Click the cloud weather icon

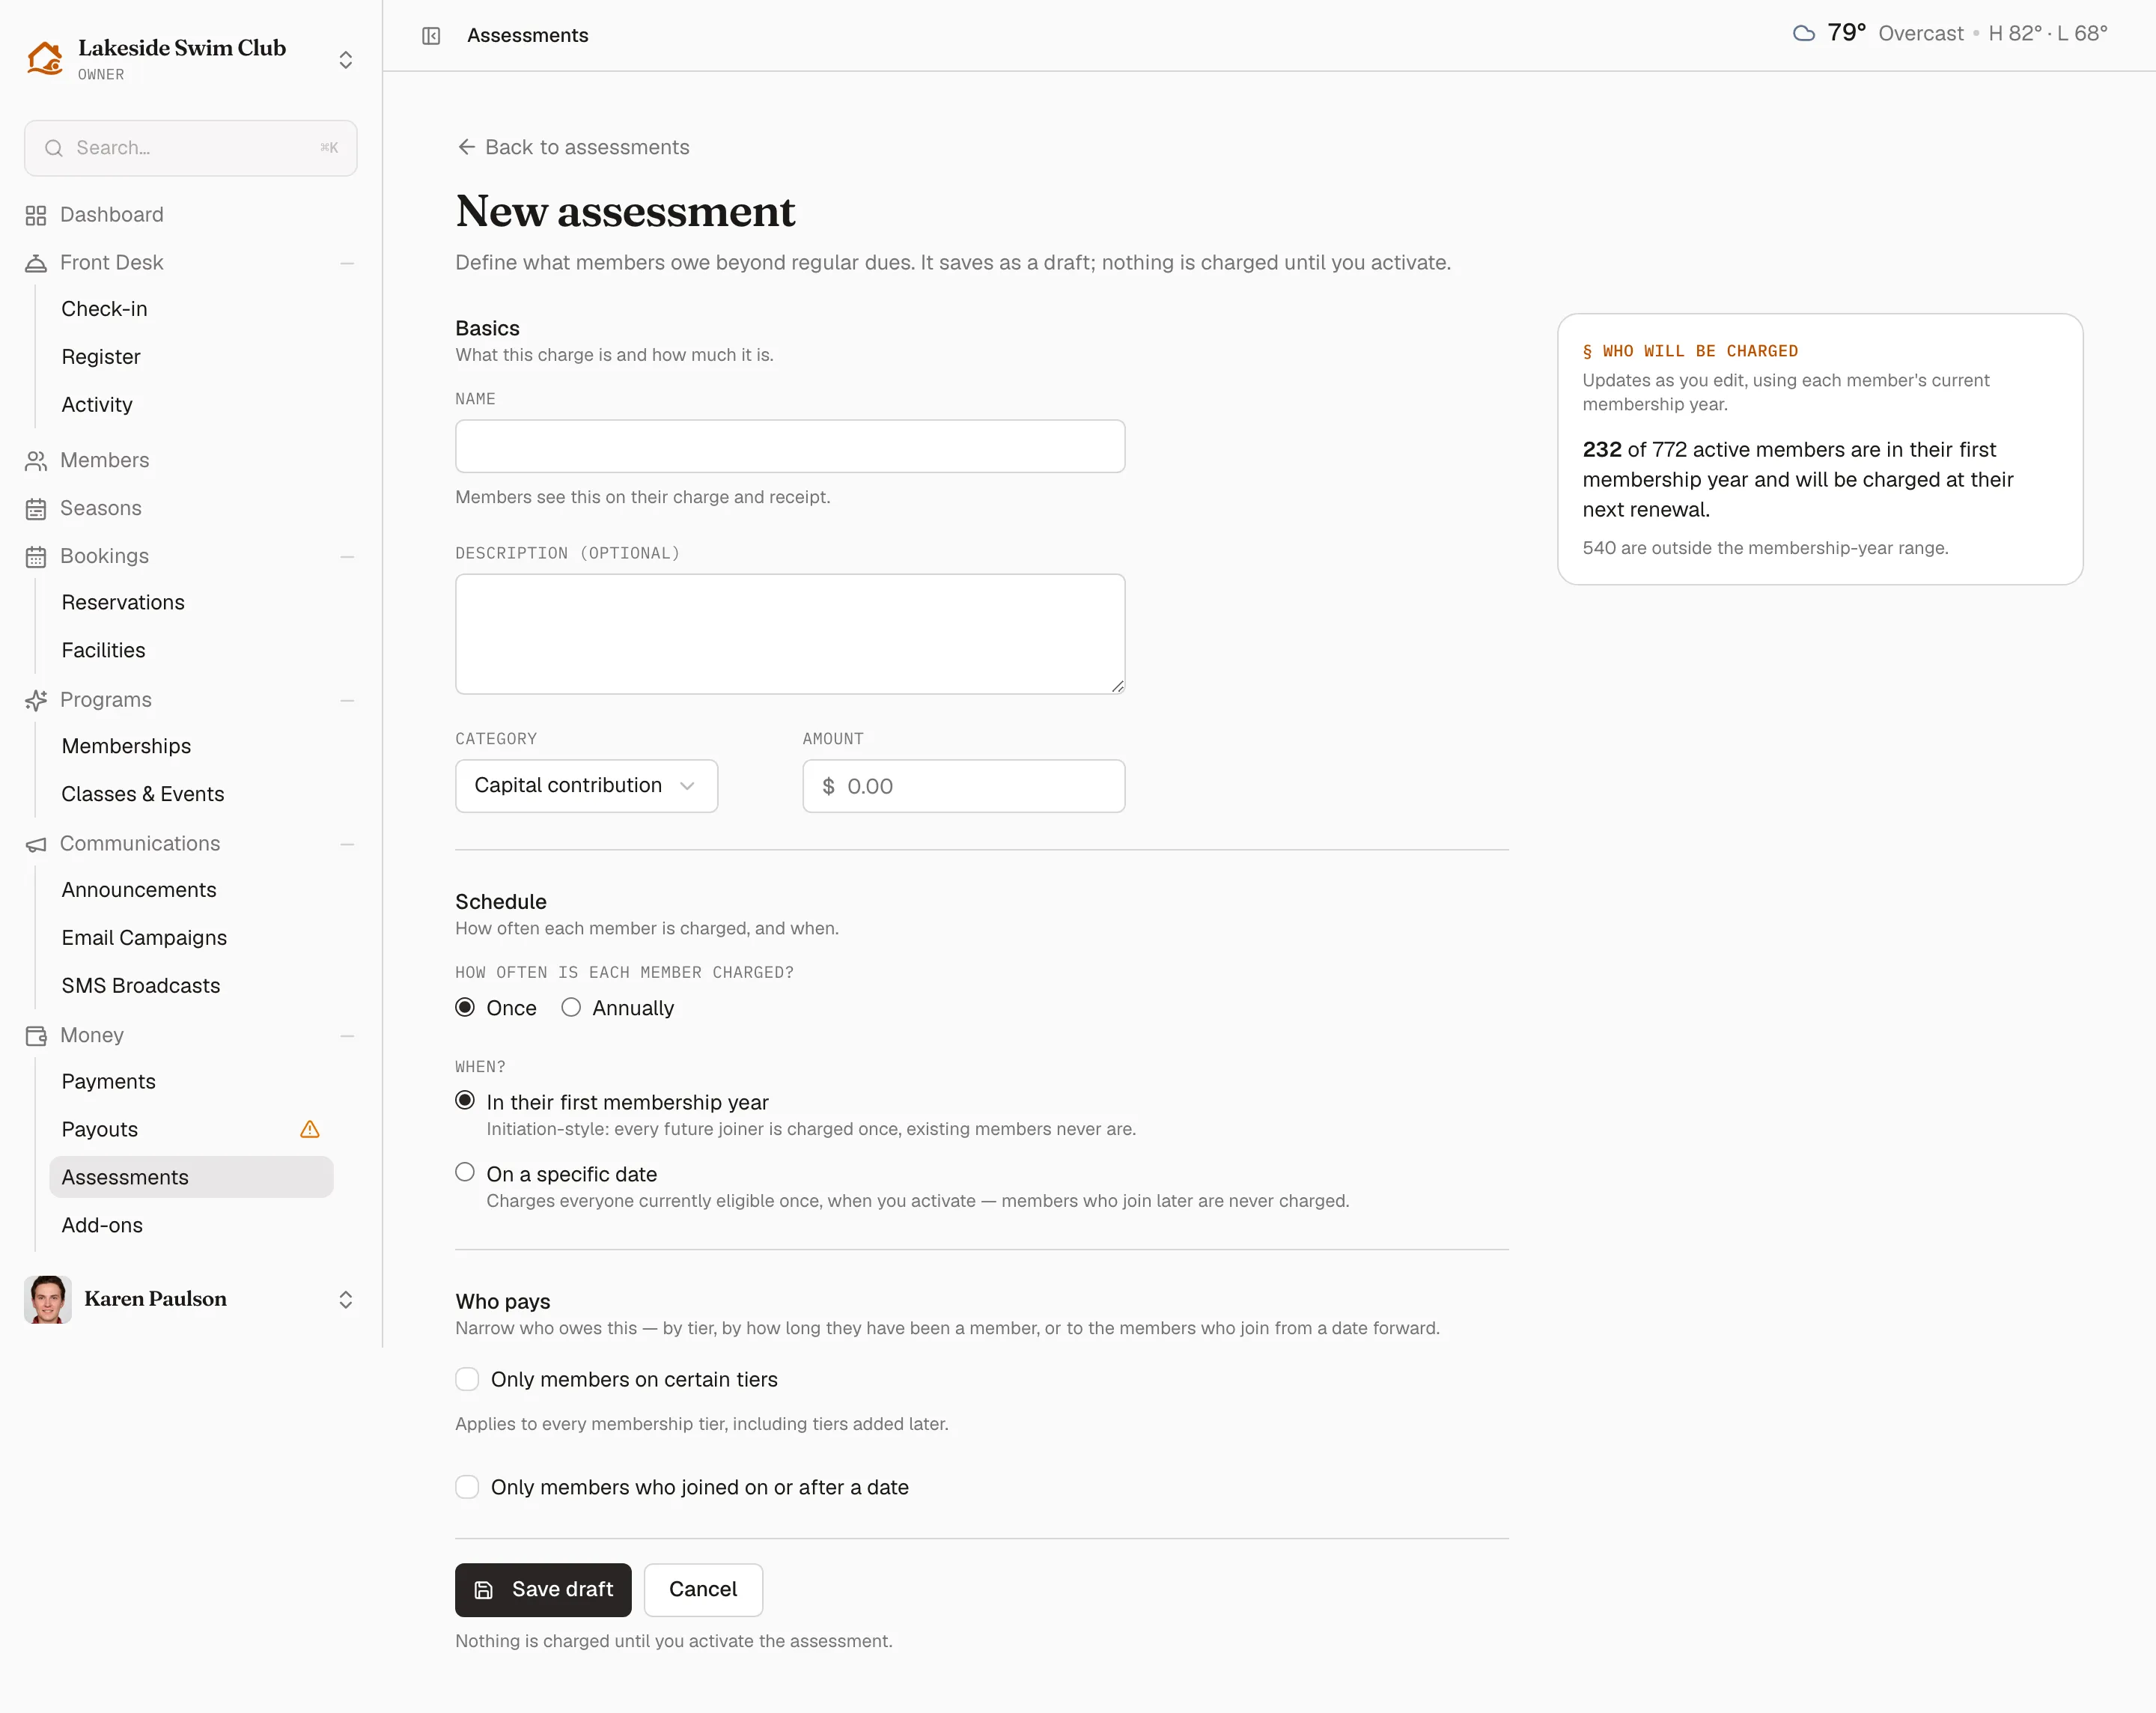tap(1803, 33)
